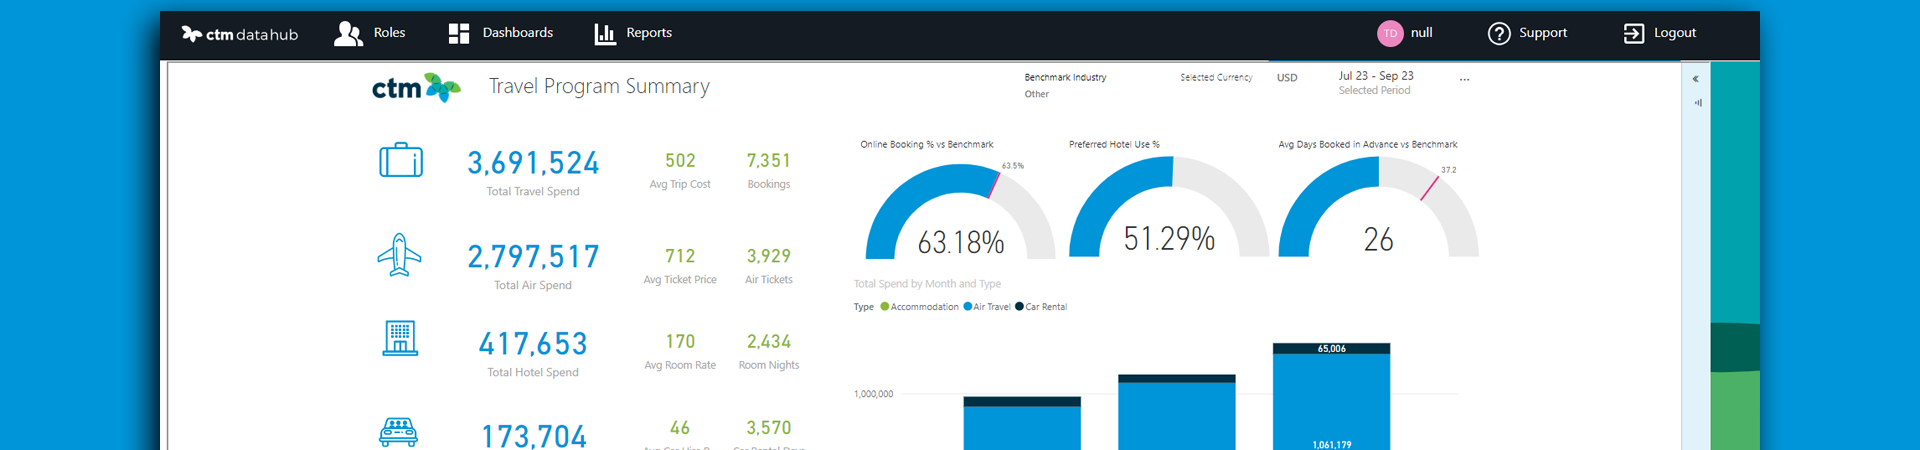Click the Logout exit icon
The height and width of the screenshot is (450, 1920).
(1633, 34)
